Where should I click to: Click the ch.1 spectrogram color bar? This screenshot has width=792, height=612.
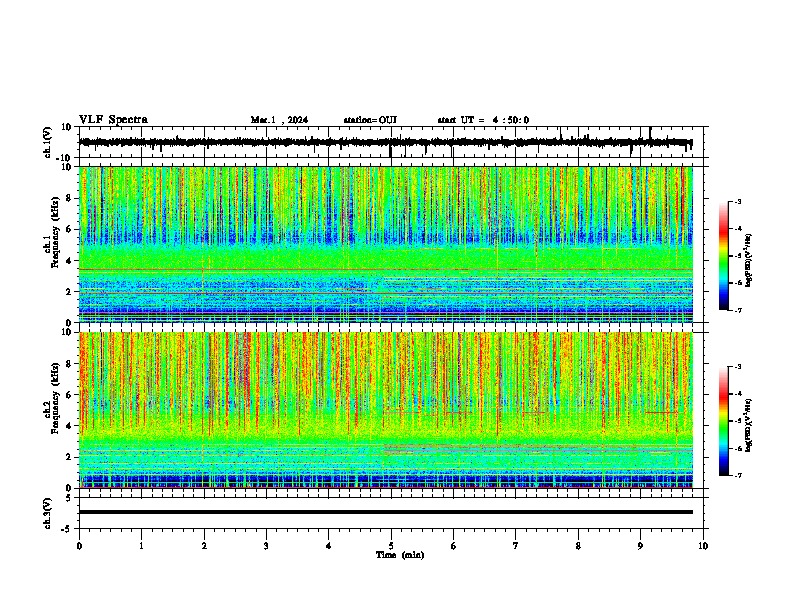[723, 256]
